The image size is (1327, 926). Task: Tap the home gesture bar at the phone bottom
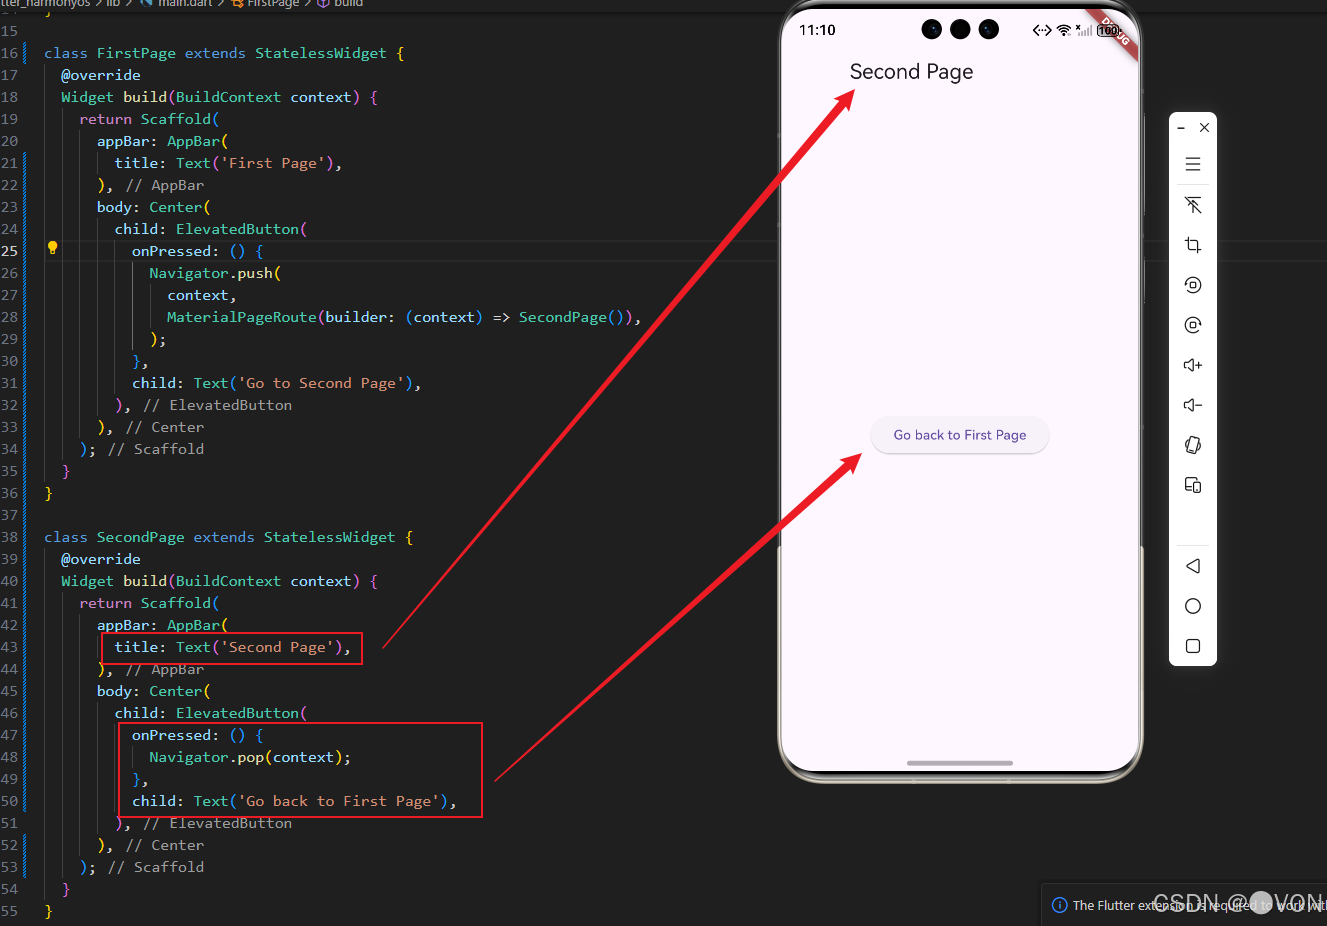tap(960, 763)
